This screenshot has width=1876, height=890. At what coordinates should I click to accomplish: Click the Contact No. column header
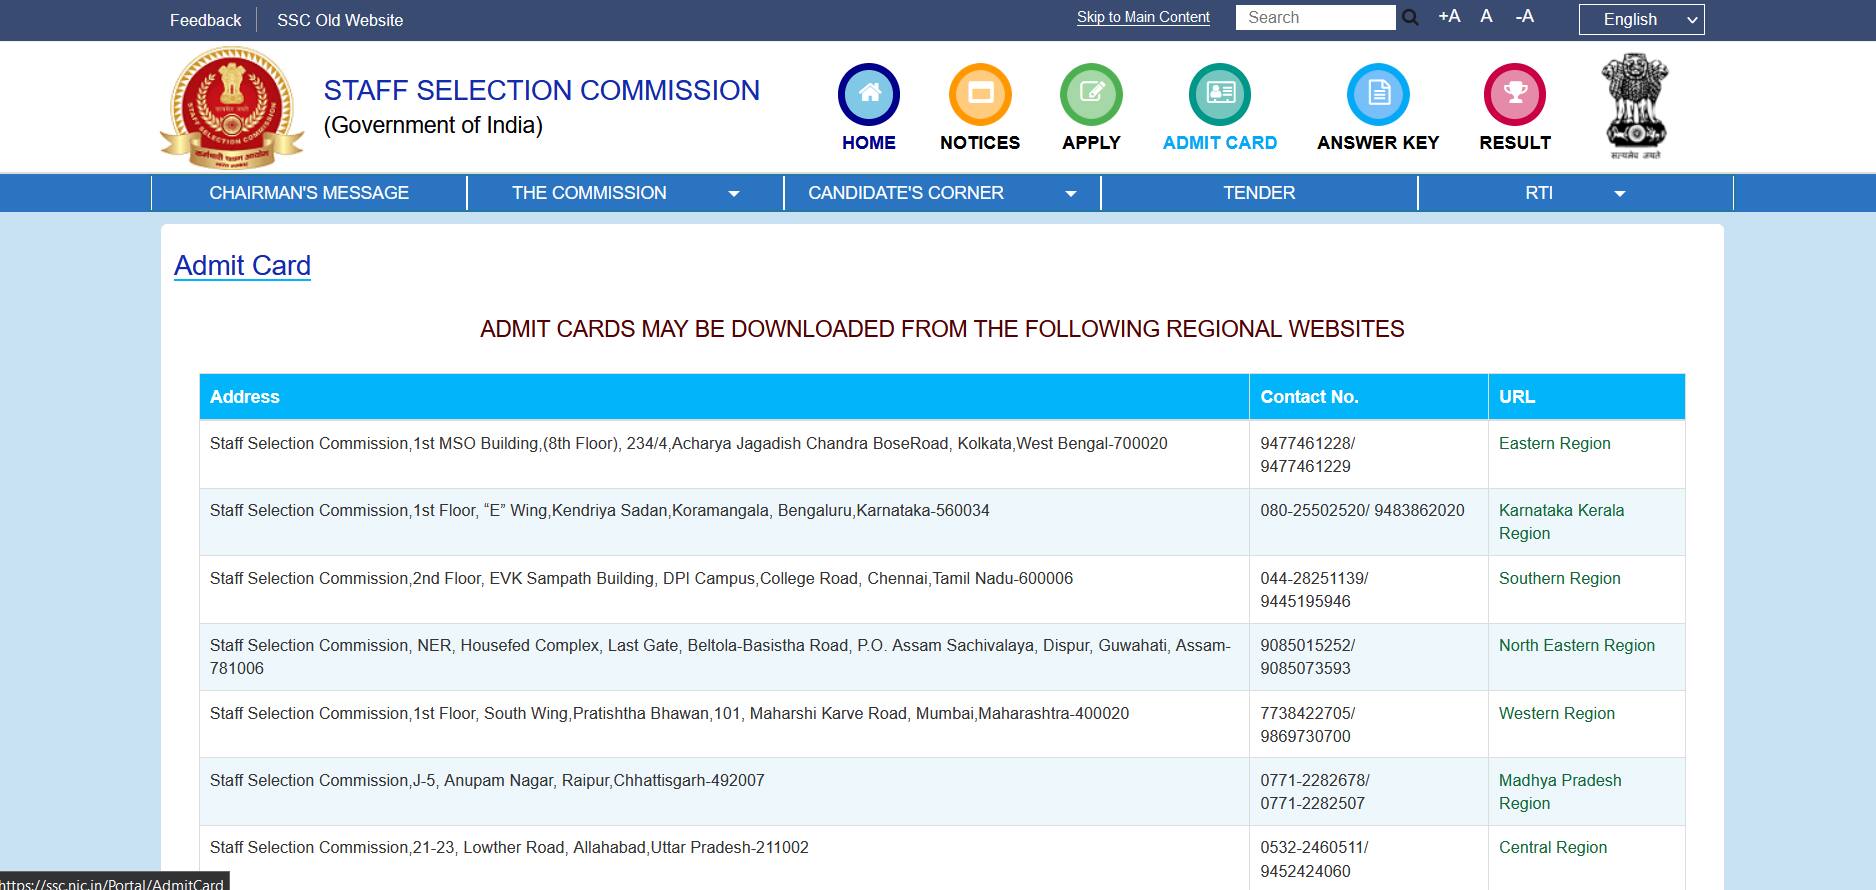(1369, 397)
